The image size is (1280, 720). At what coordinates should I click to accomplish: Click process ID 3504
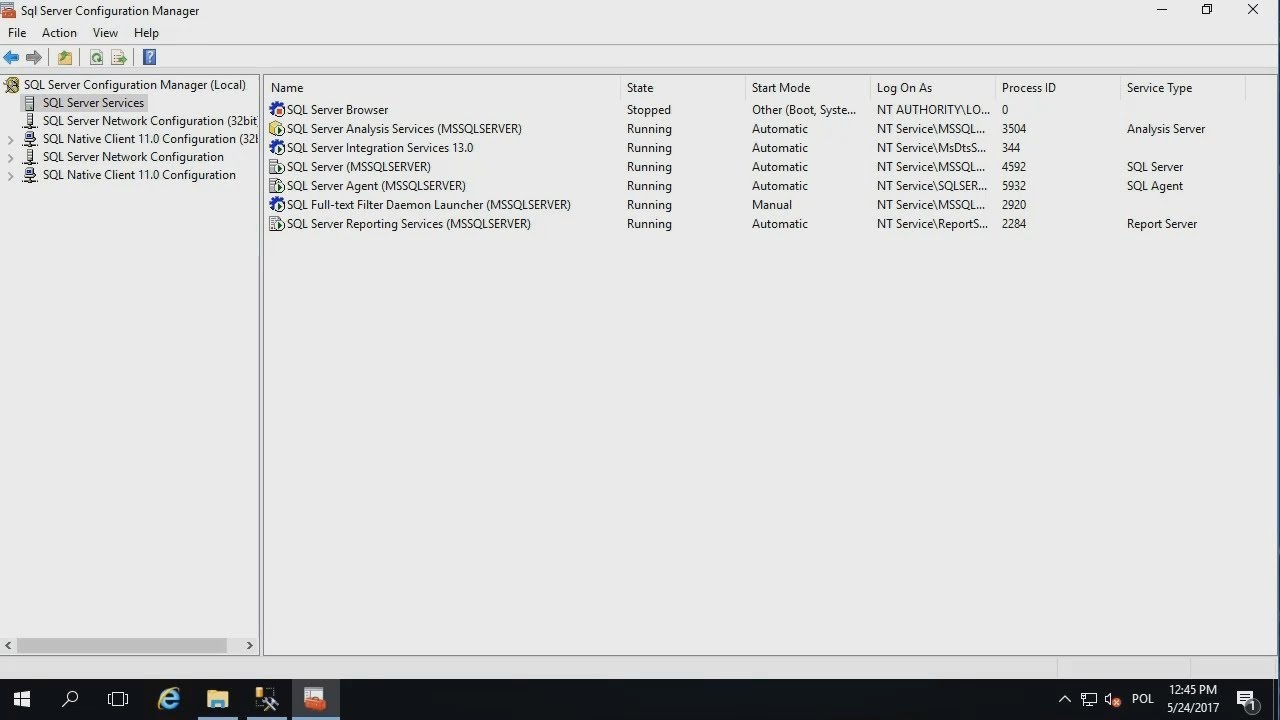tap(1014, 129)
